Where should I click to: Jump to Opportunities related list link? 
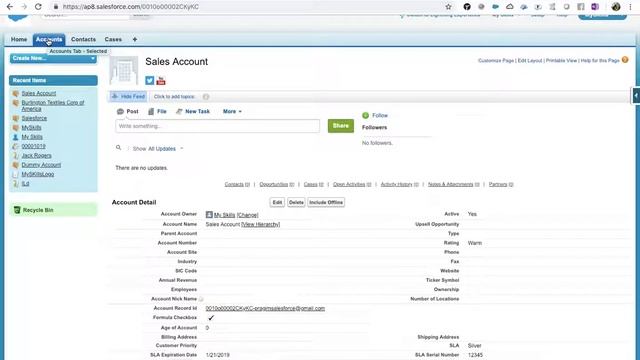pos(277,184)
